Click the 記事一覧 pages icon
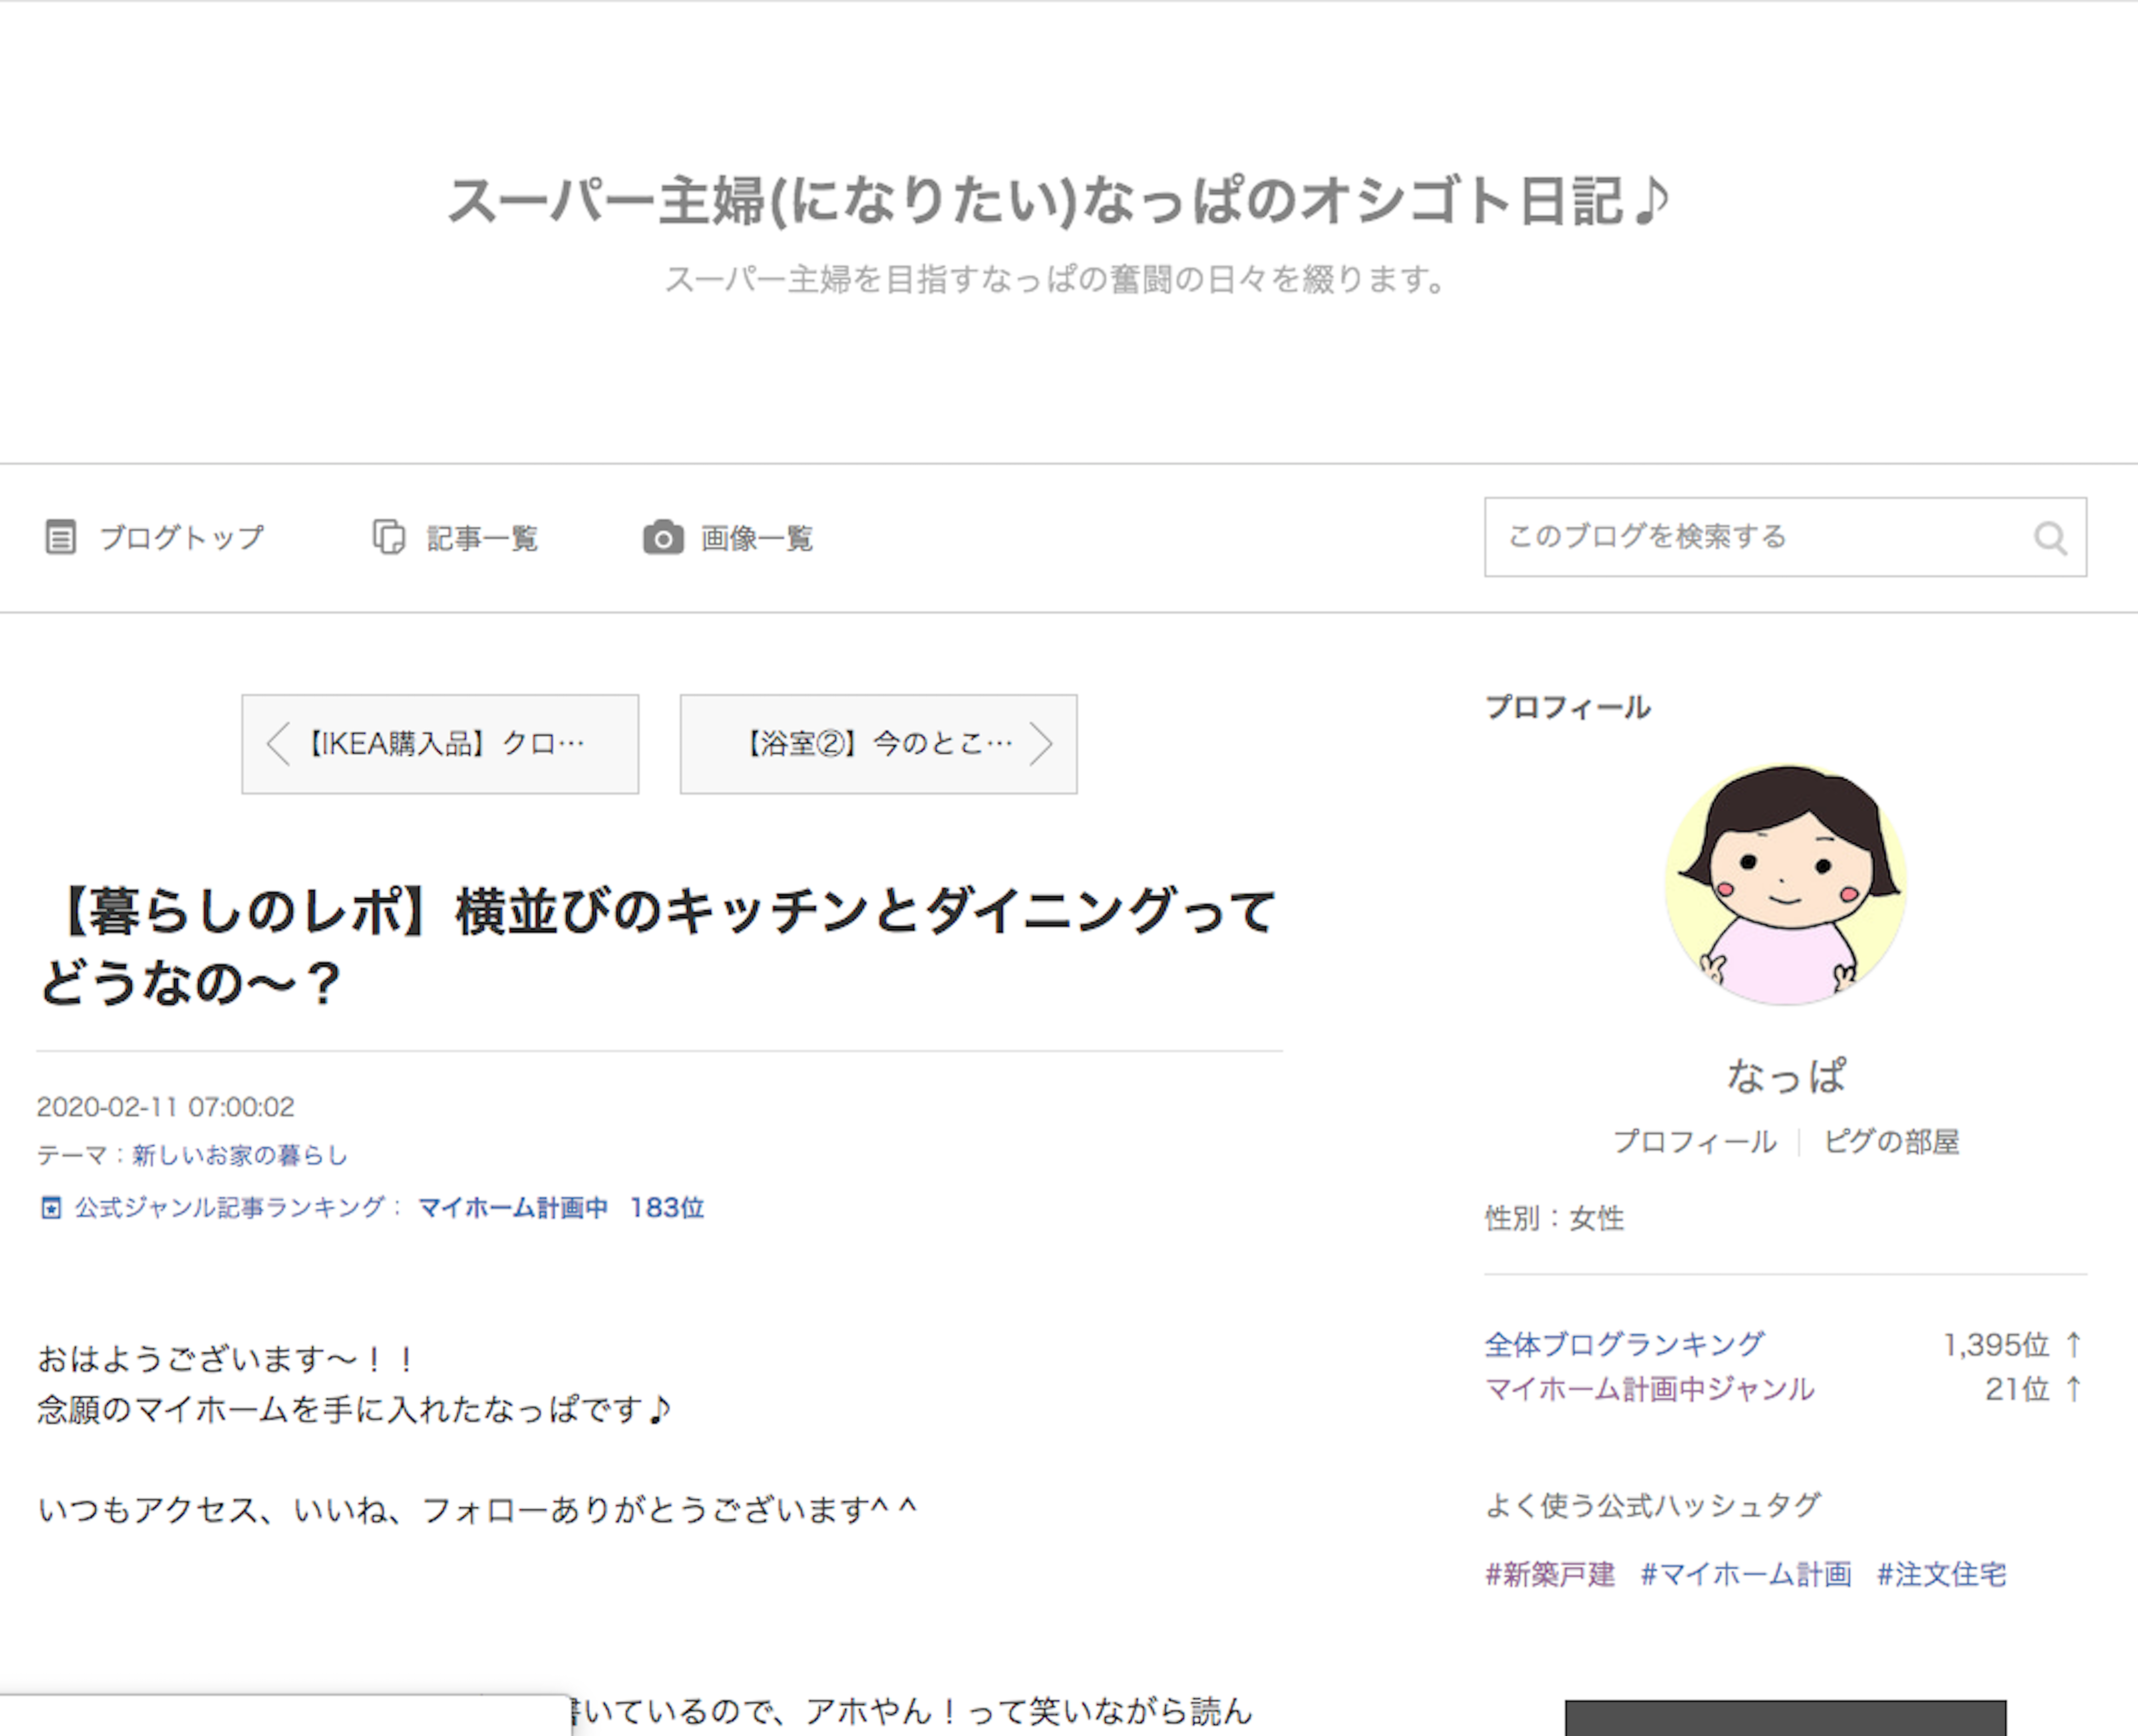Screen dimensions: 2138x1736 389,537
